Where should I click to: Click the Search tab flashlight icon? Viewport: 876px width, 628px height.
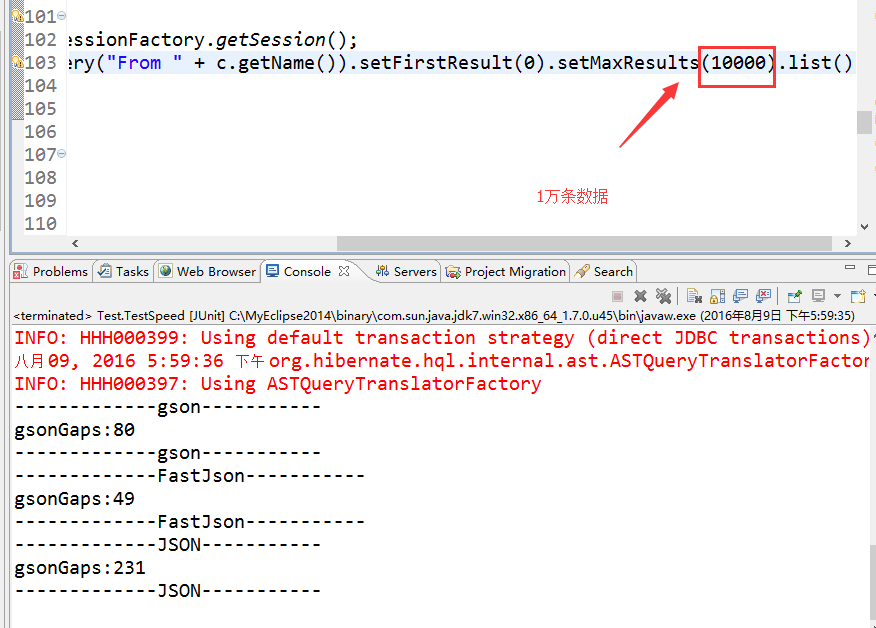point(582,271)
